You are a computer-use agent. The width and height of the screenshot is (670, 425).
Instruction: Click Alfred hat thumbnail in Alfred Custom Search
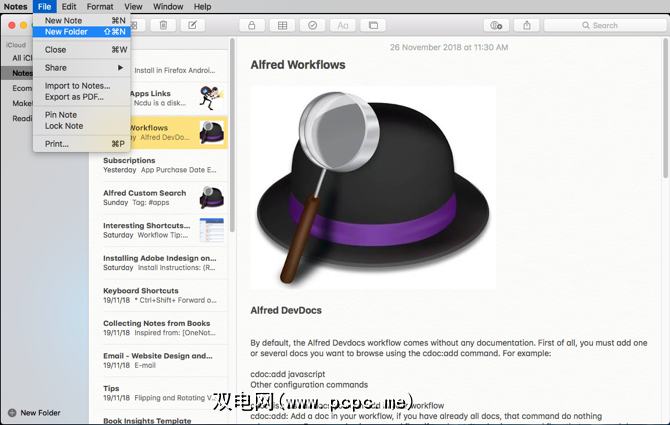click(x=212, y=197)
